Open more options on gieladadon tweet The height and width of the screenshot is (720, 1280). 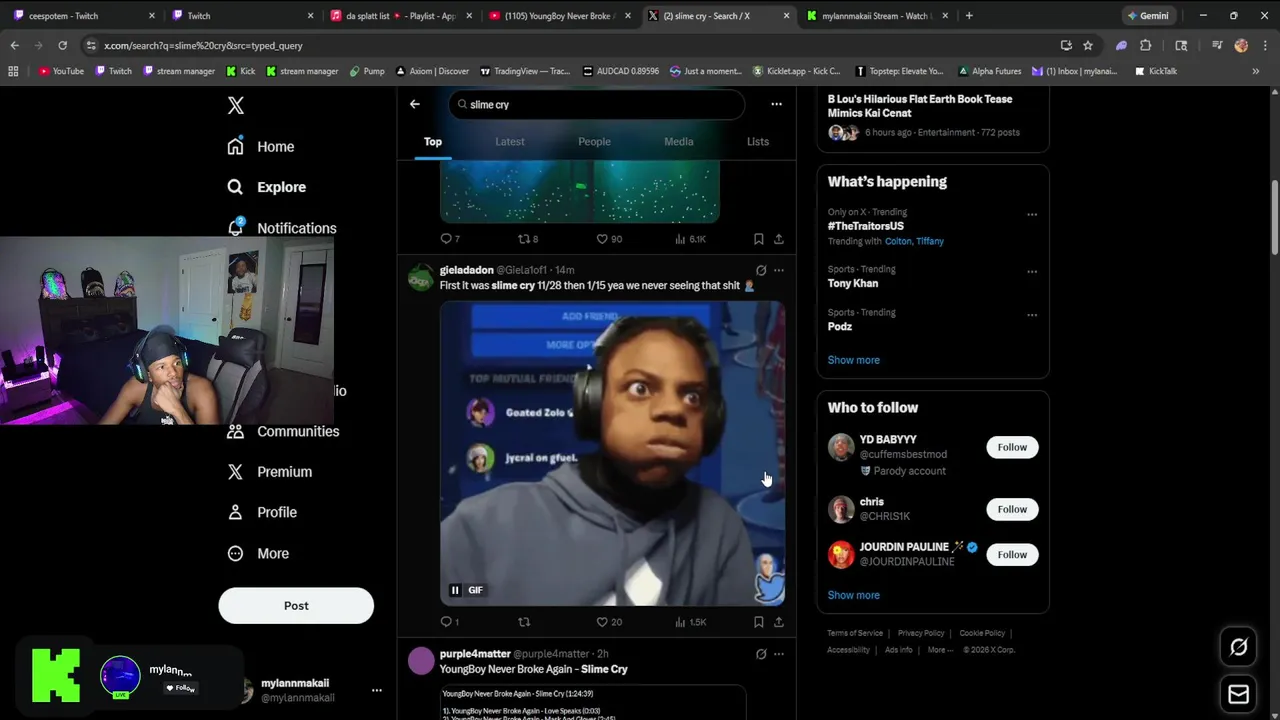pyautogui.click(x=779, y=270)
